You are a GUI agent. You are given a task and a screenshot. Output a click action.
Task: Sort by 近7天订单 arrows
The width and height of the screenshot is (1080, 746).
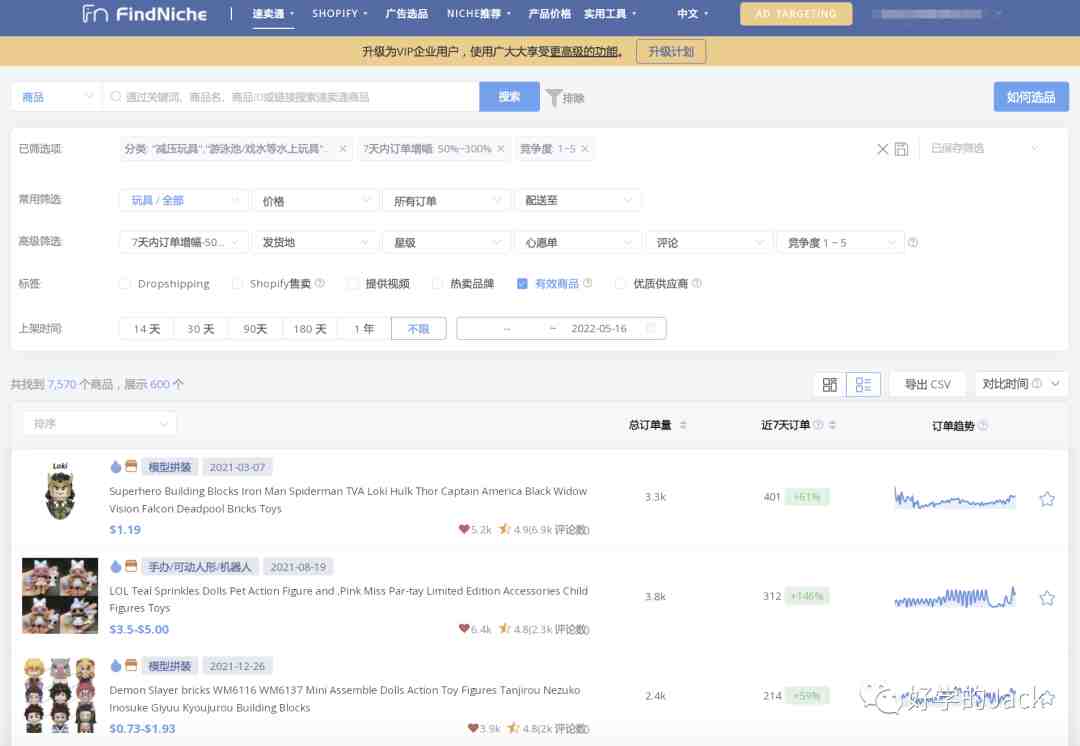click(832, 425)
